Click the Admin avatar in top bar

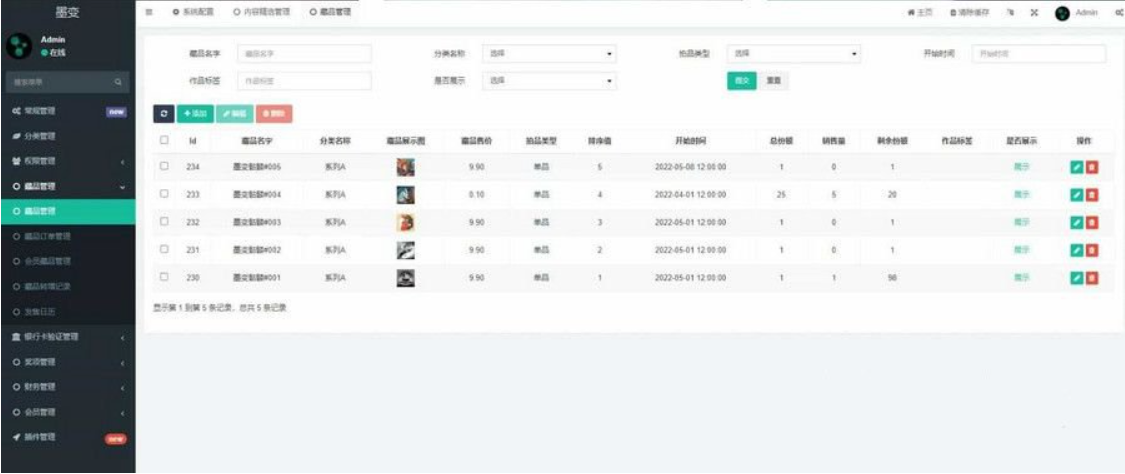(x=1063, y=13)
